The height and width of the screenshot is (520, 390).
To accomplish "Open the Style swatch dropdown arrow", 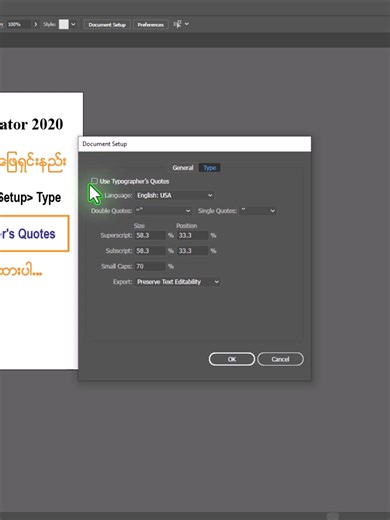I will [x=73, y=24].
